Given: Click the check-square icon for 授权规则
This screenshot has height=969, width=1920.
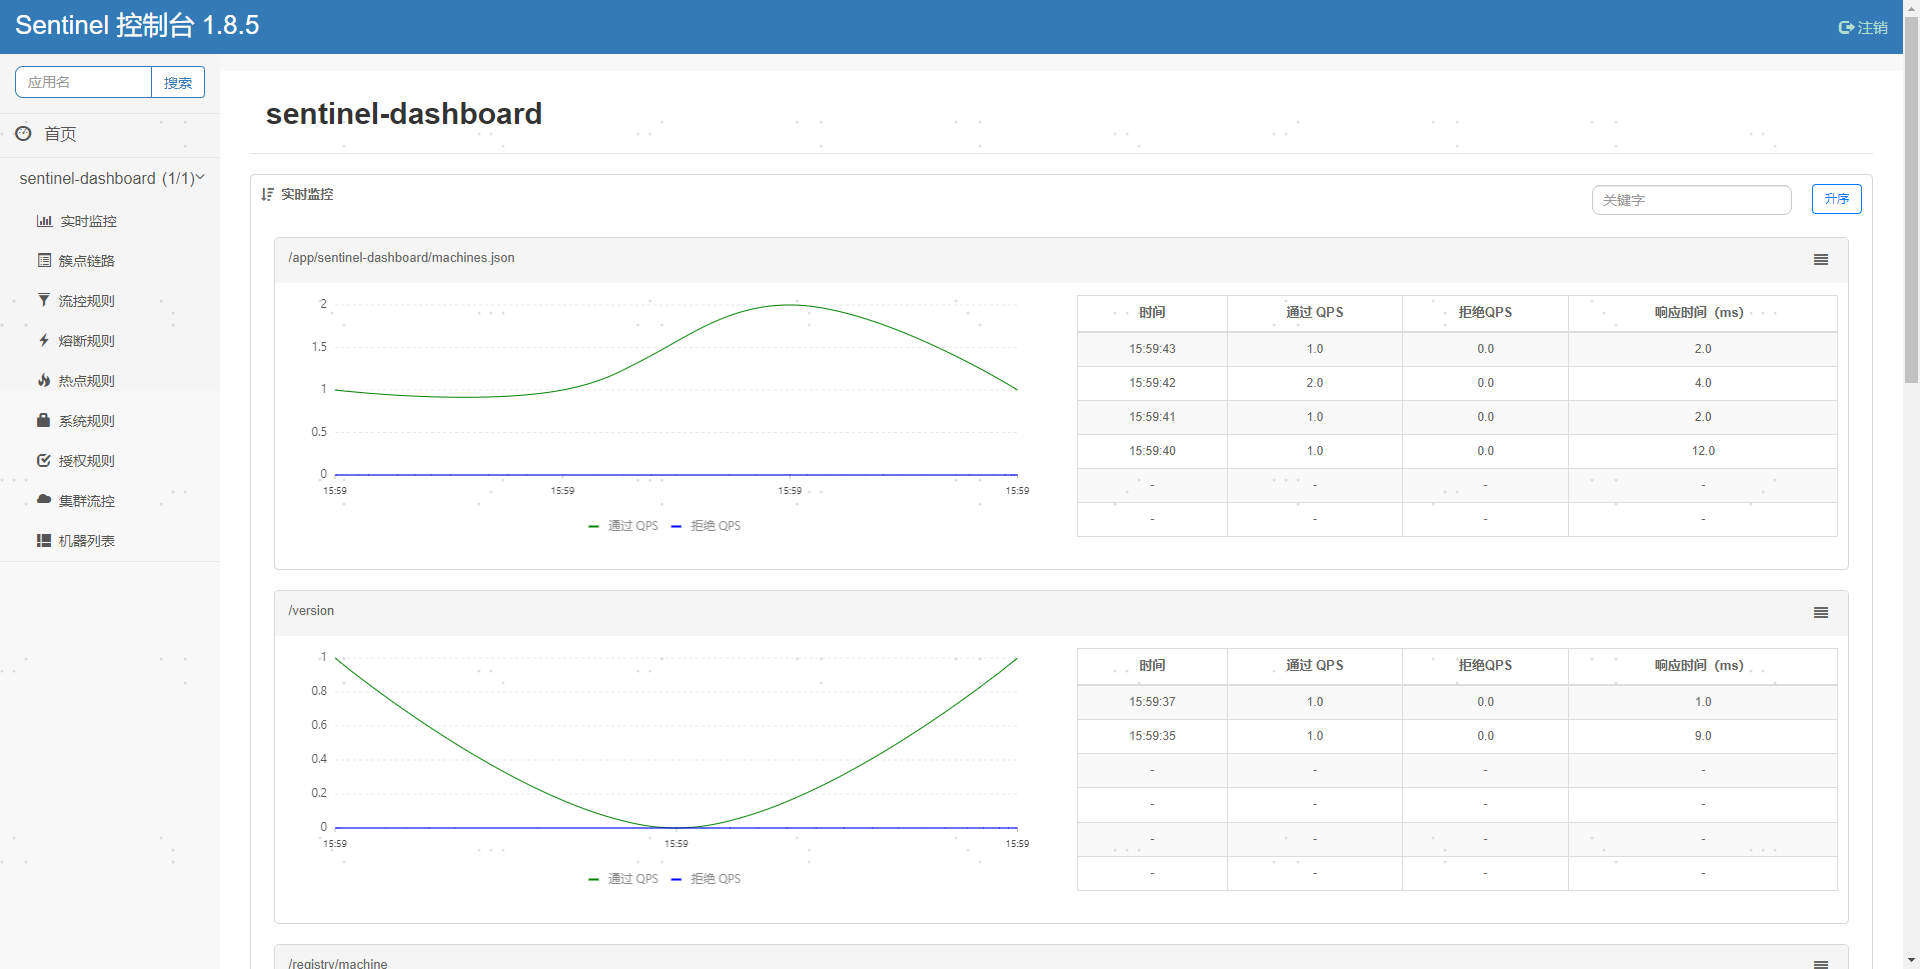Looking at the screenshot, I should click(44, 460).
